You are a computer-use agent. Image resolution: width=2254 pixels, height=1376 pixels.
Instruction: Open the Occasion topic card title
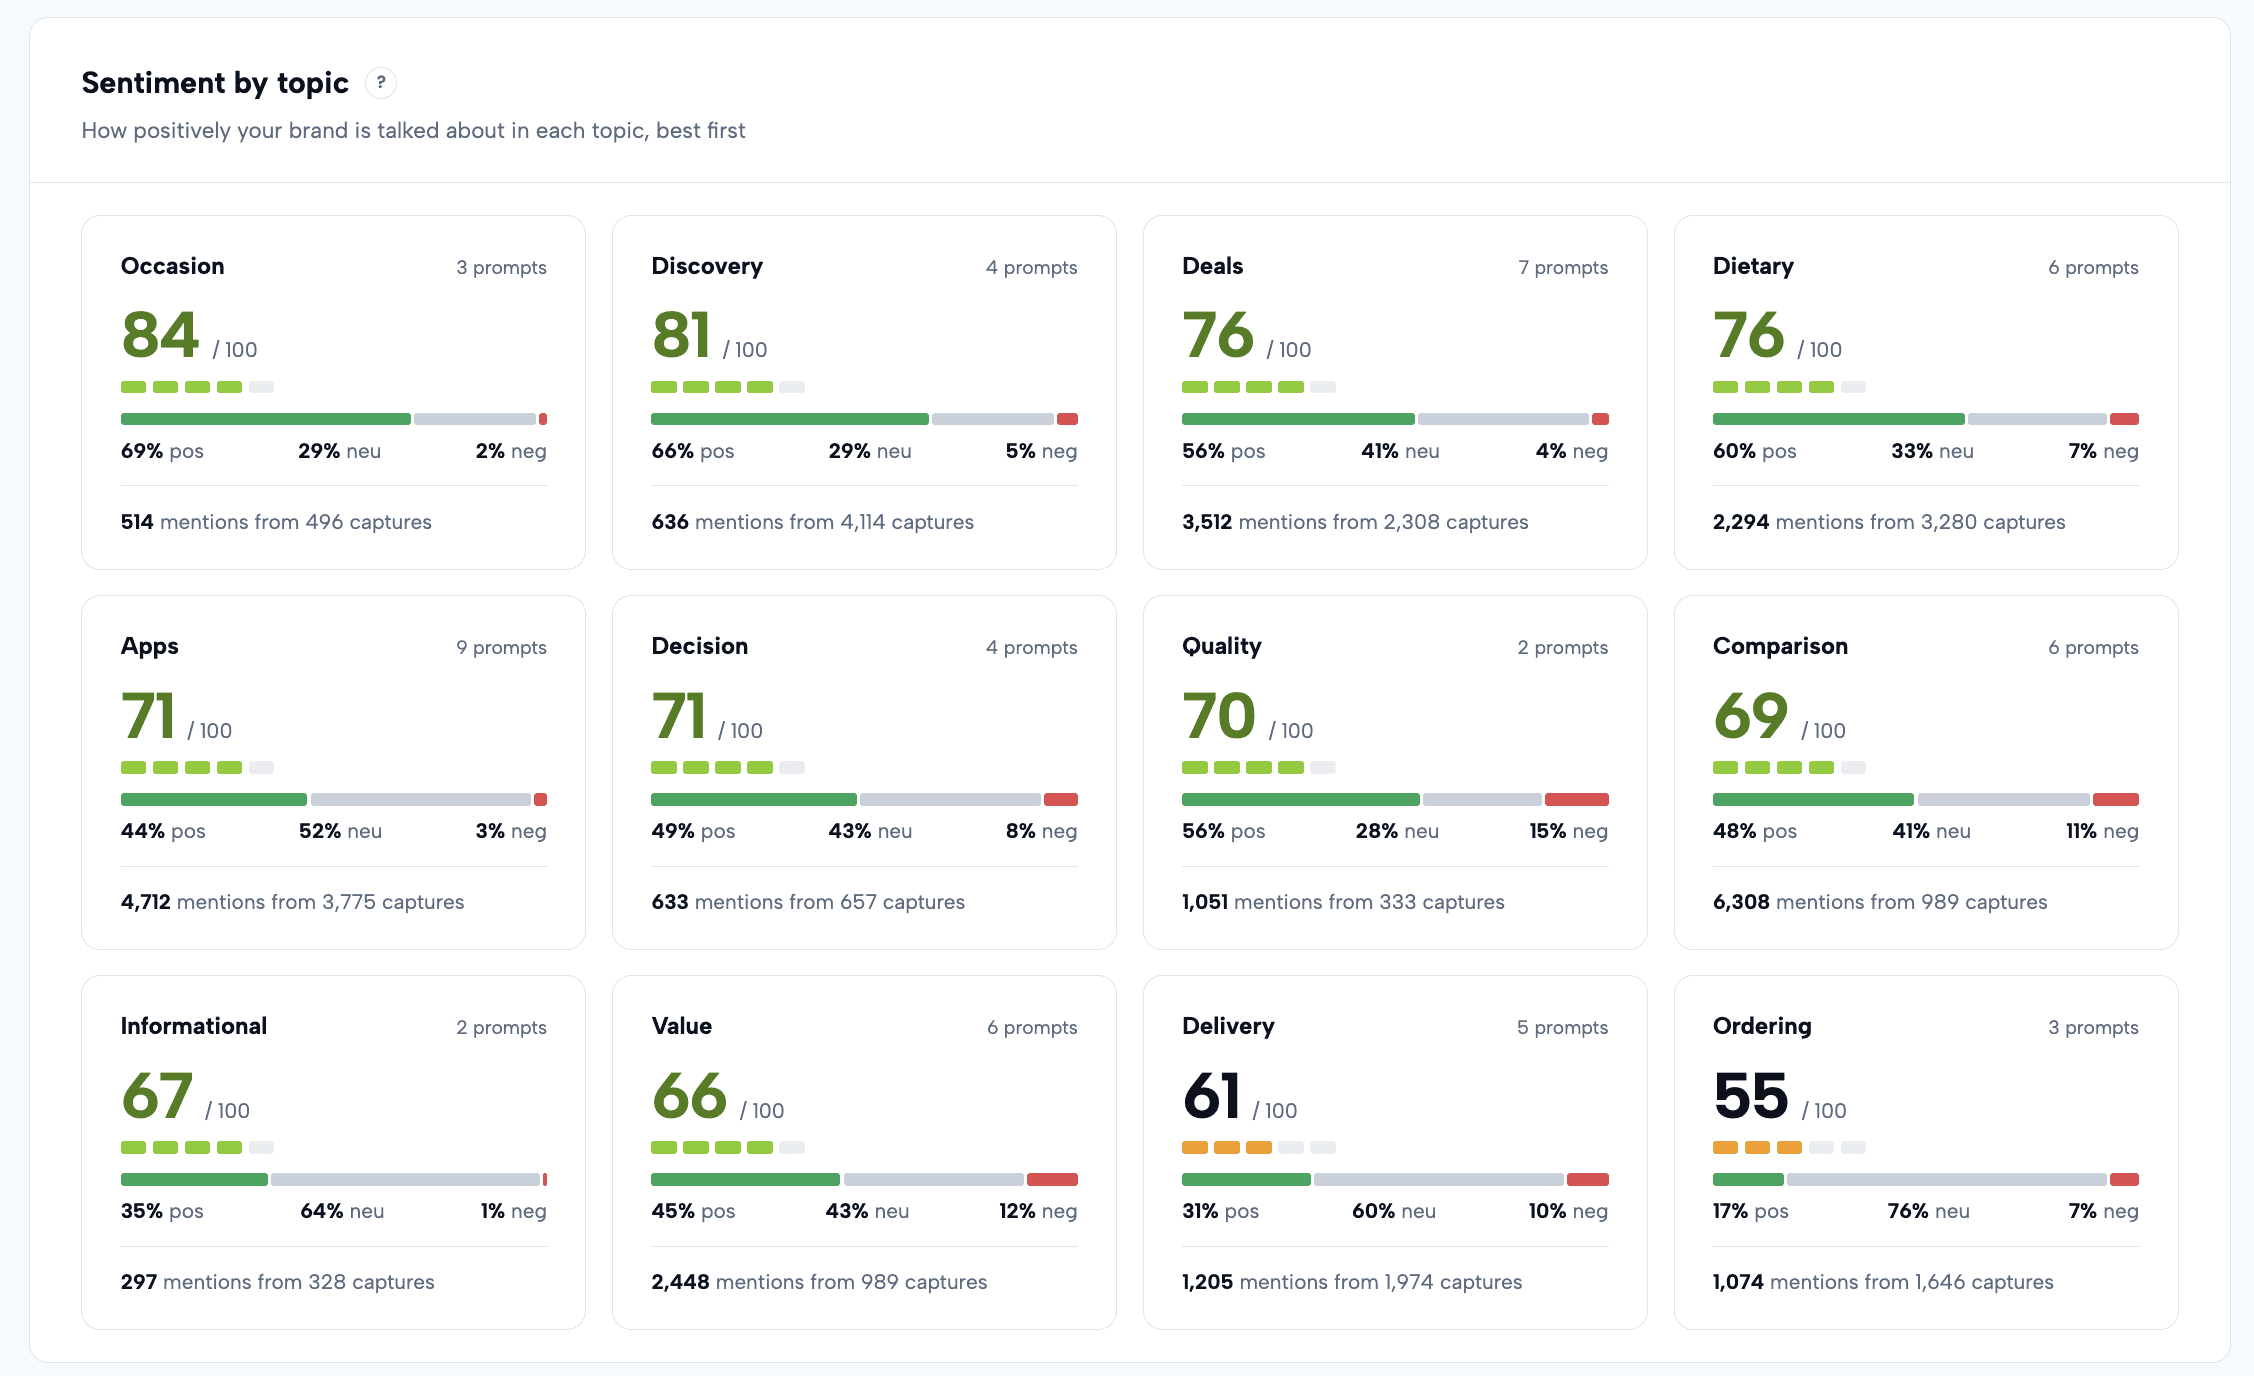172,266
